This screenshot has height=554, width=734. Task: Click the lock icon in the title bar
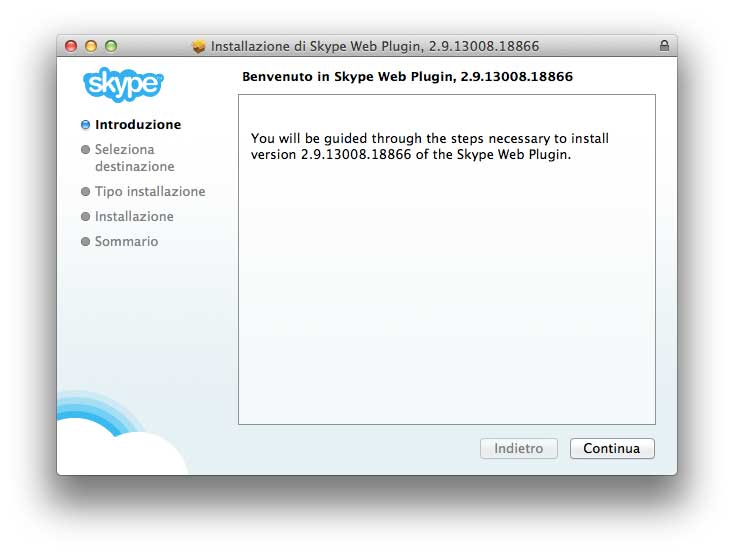[x=665, y=46]
